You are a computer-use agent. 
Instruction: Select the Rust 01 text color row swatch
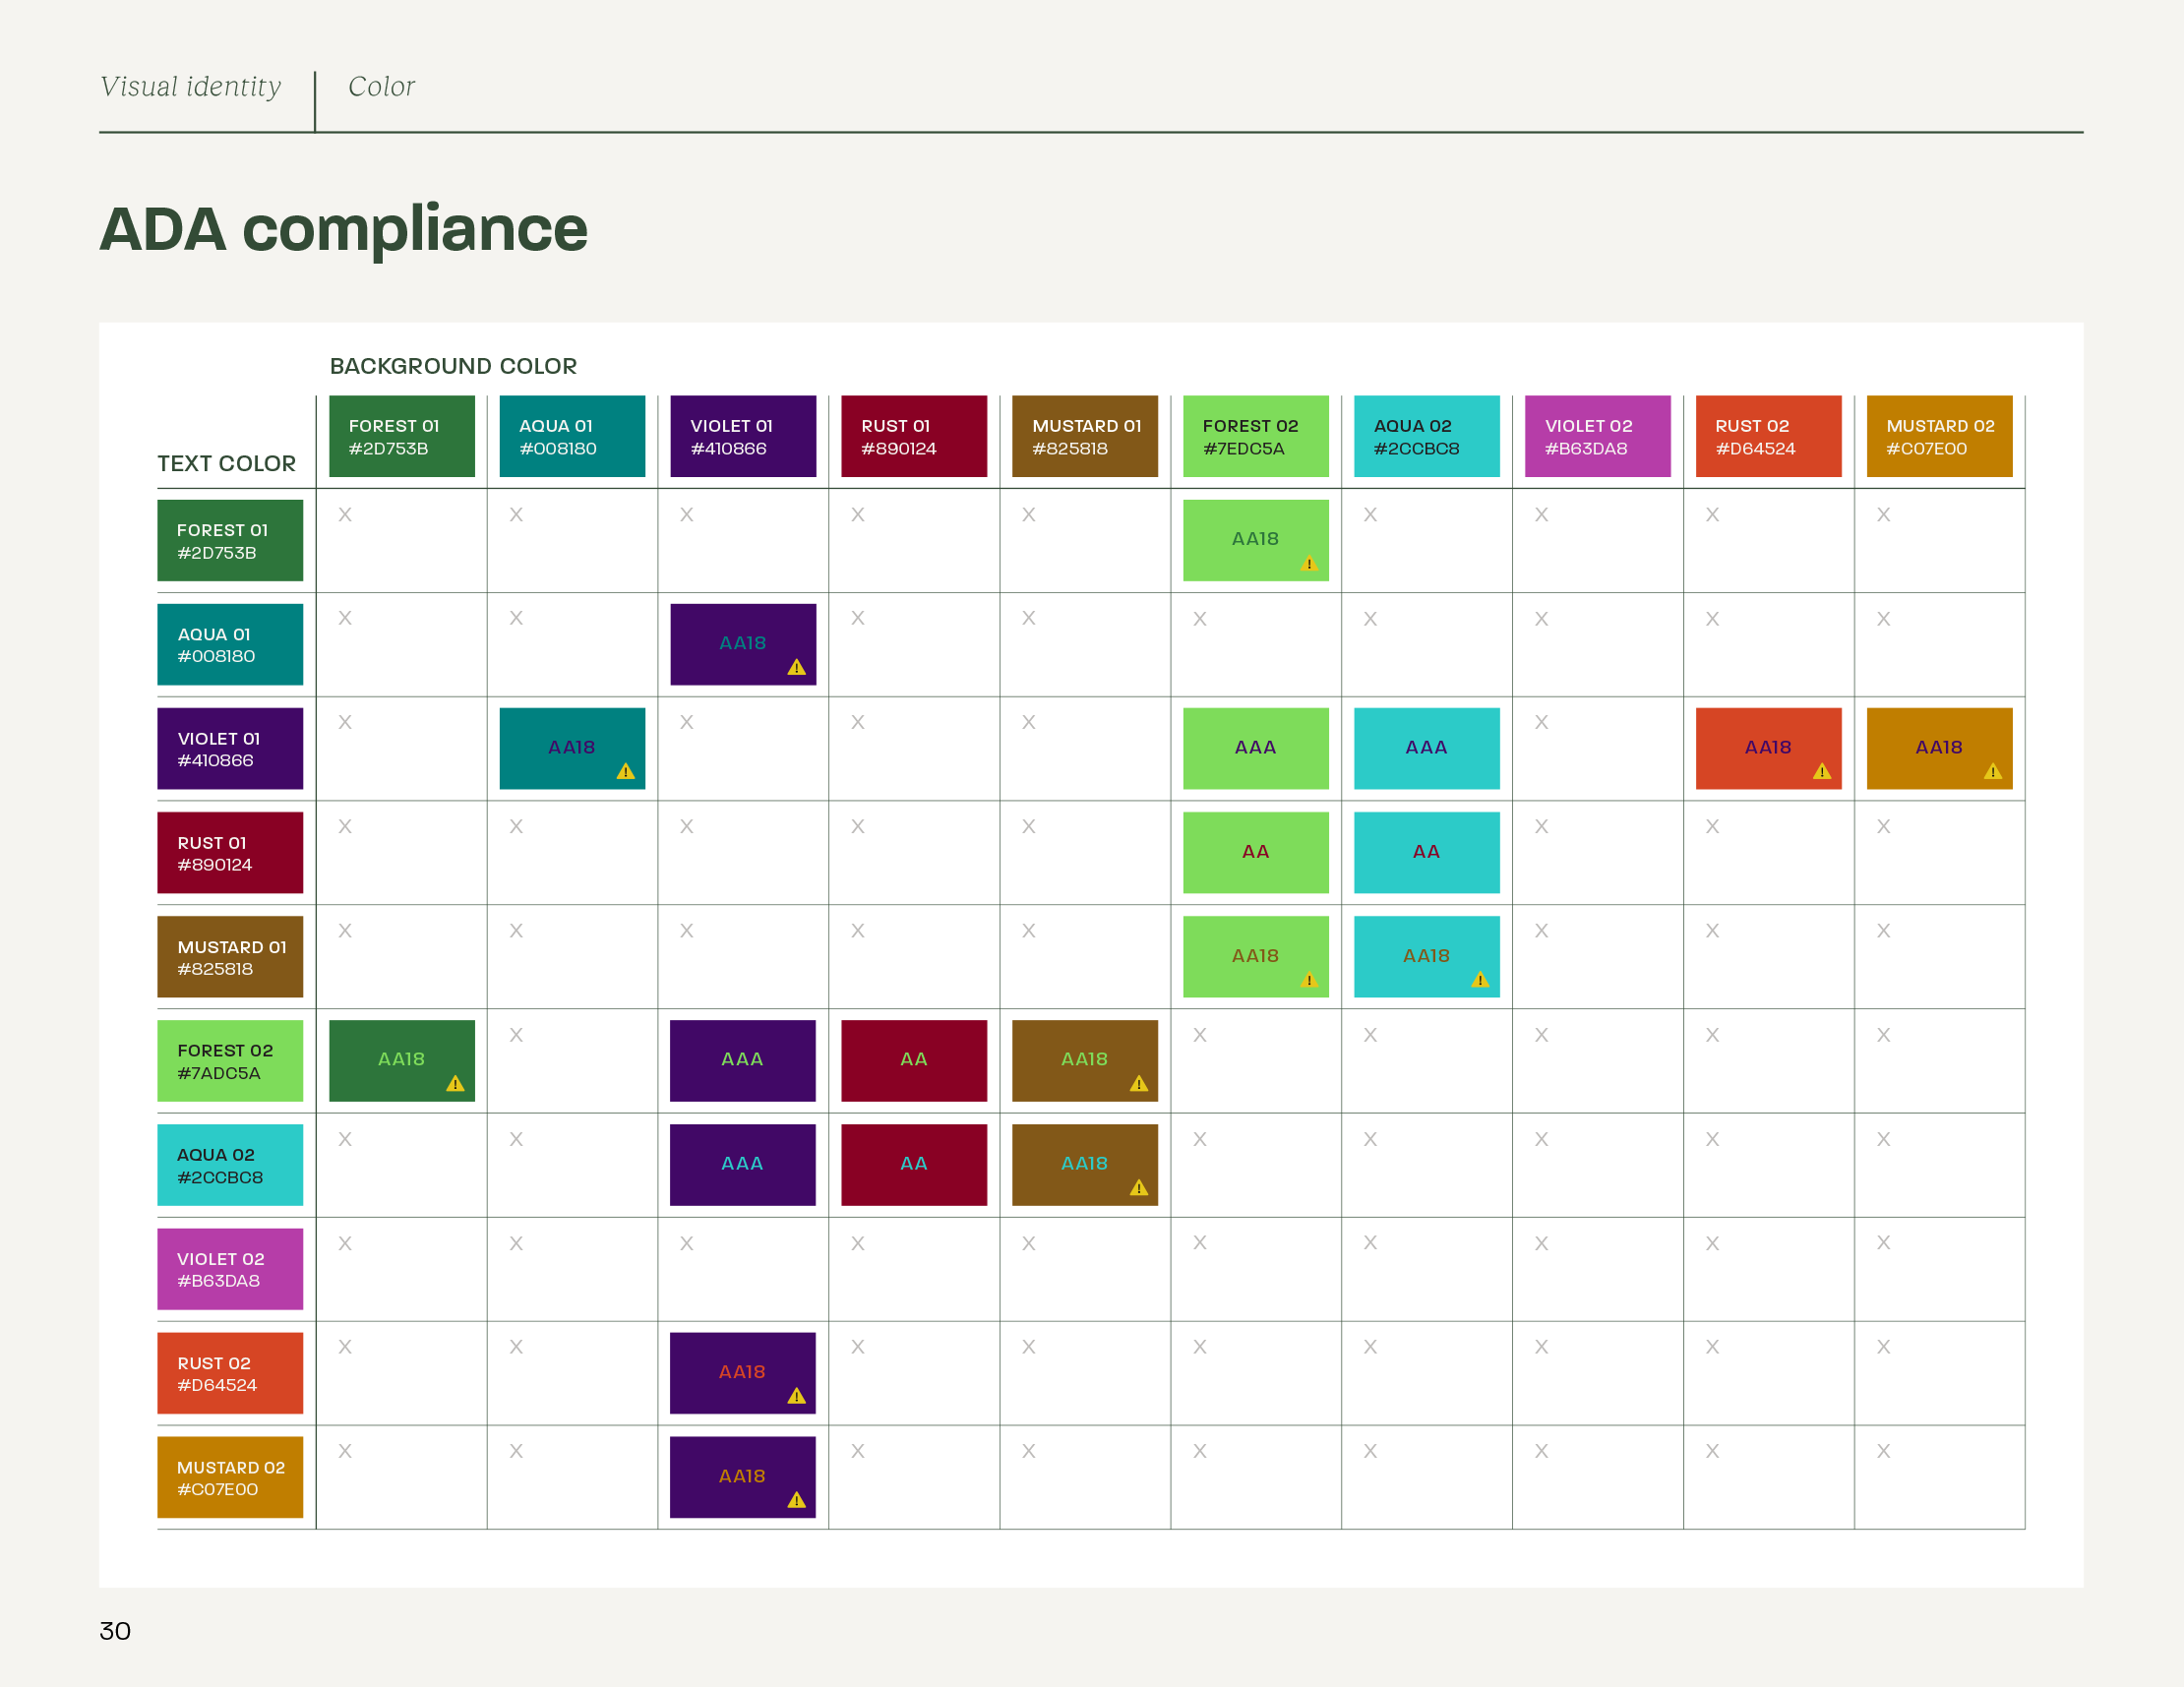(x=230, y=853)
